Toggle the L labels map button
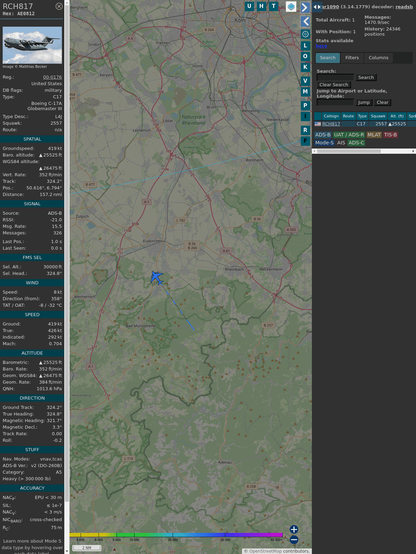 pos(305,46)
